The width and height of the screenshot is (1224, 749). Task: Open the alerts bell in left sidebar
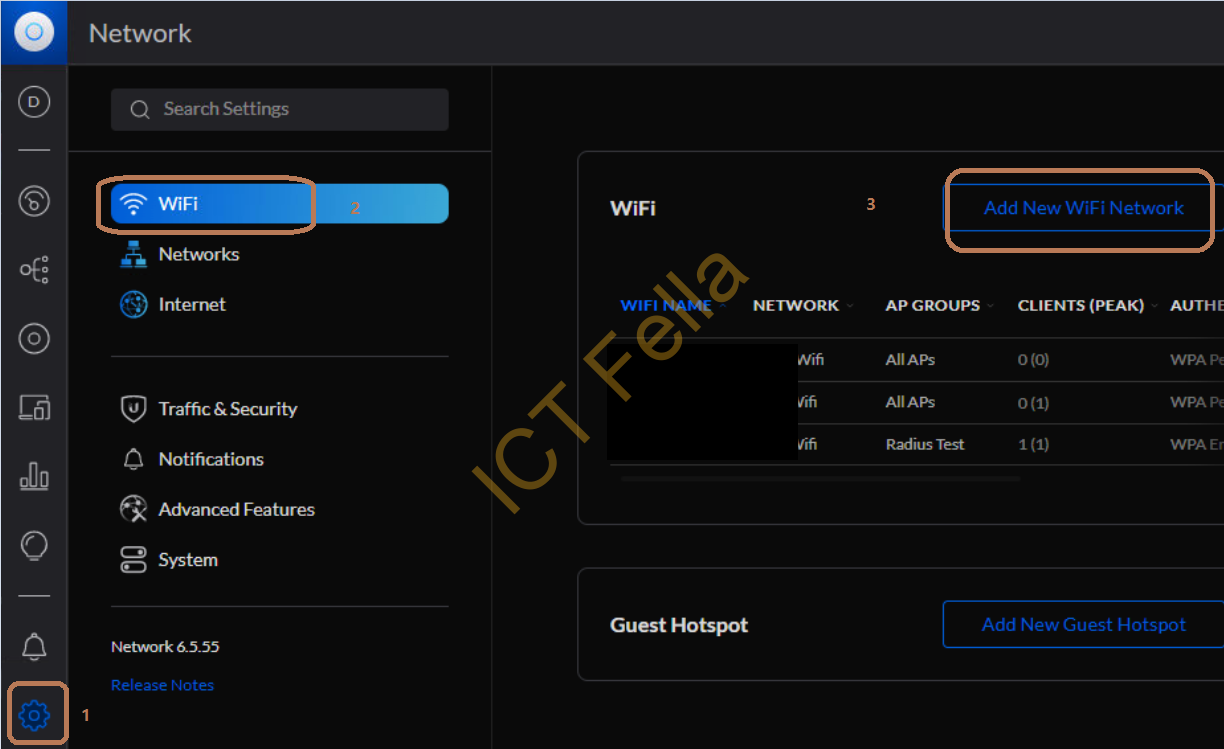click(34, 647)
